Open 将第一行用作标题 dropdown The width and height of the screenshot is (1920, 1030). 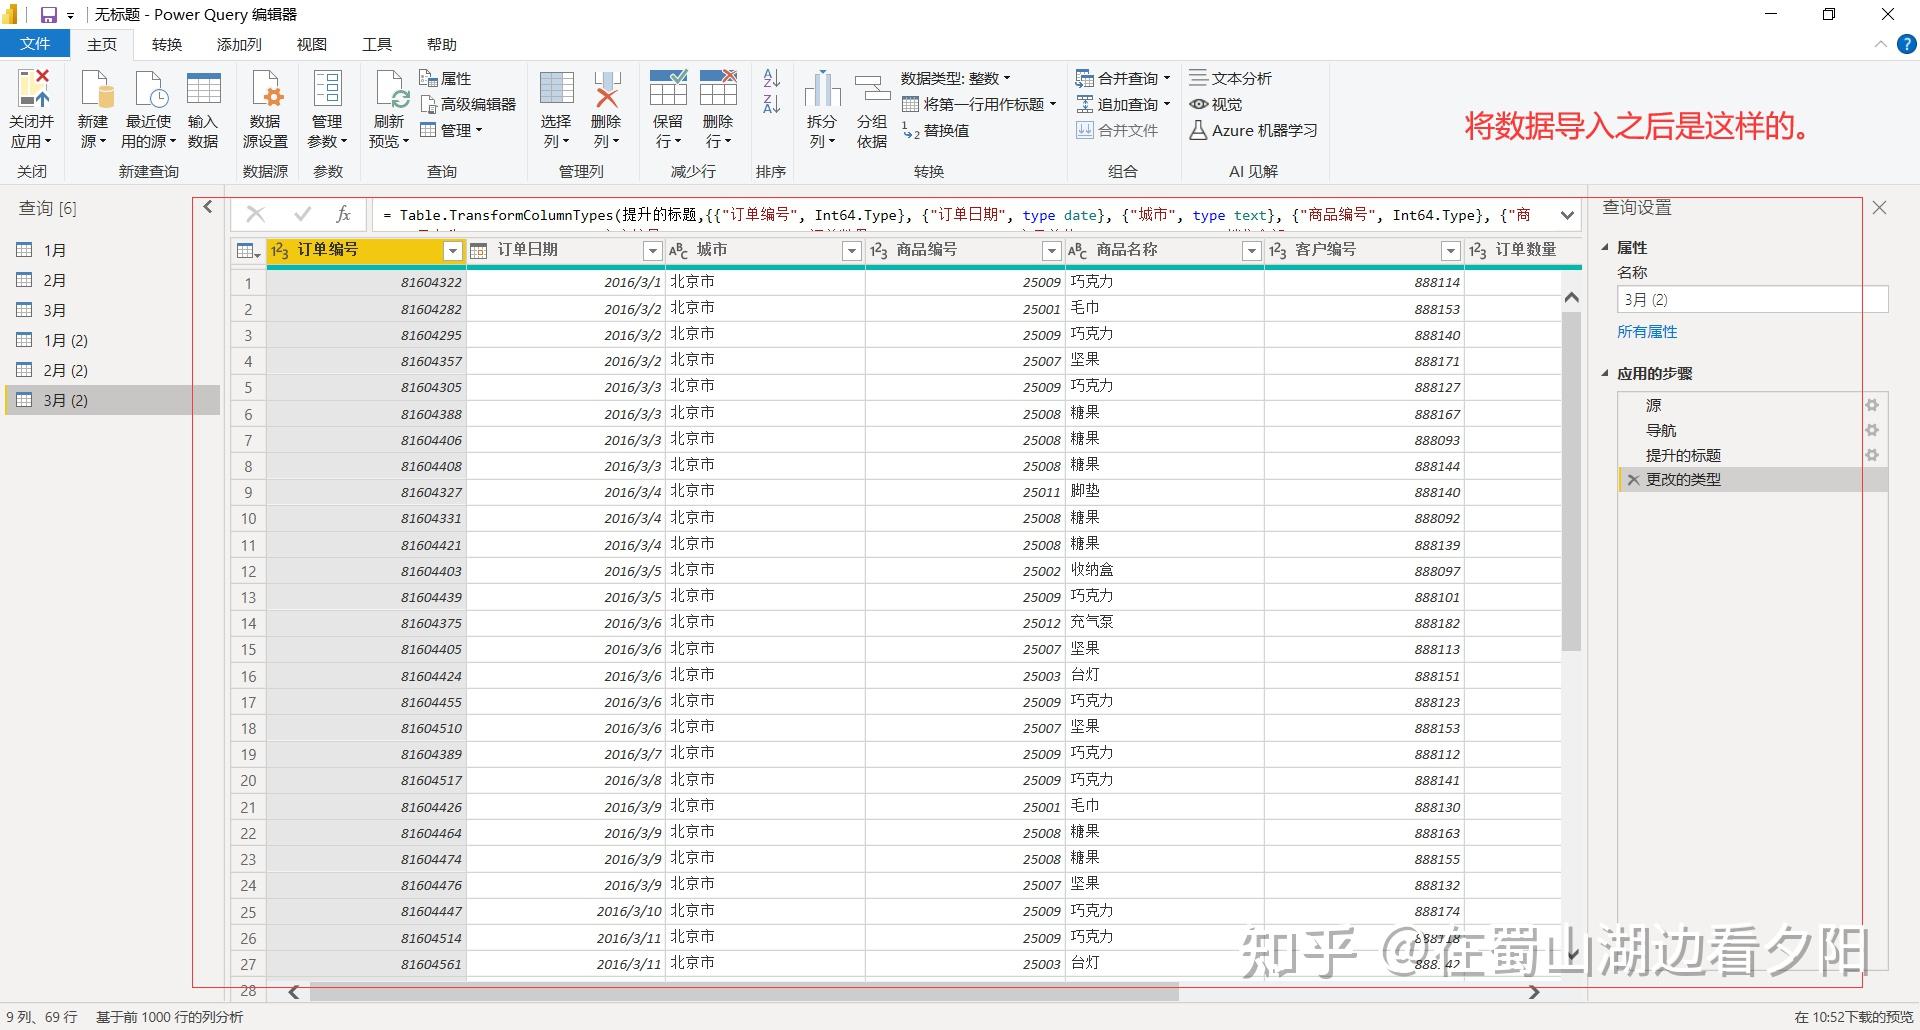click(x=980, y=104)
